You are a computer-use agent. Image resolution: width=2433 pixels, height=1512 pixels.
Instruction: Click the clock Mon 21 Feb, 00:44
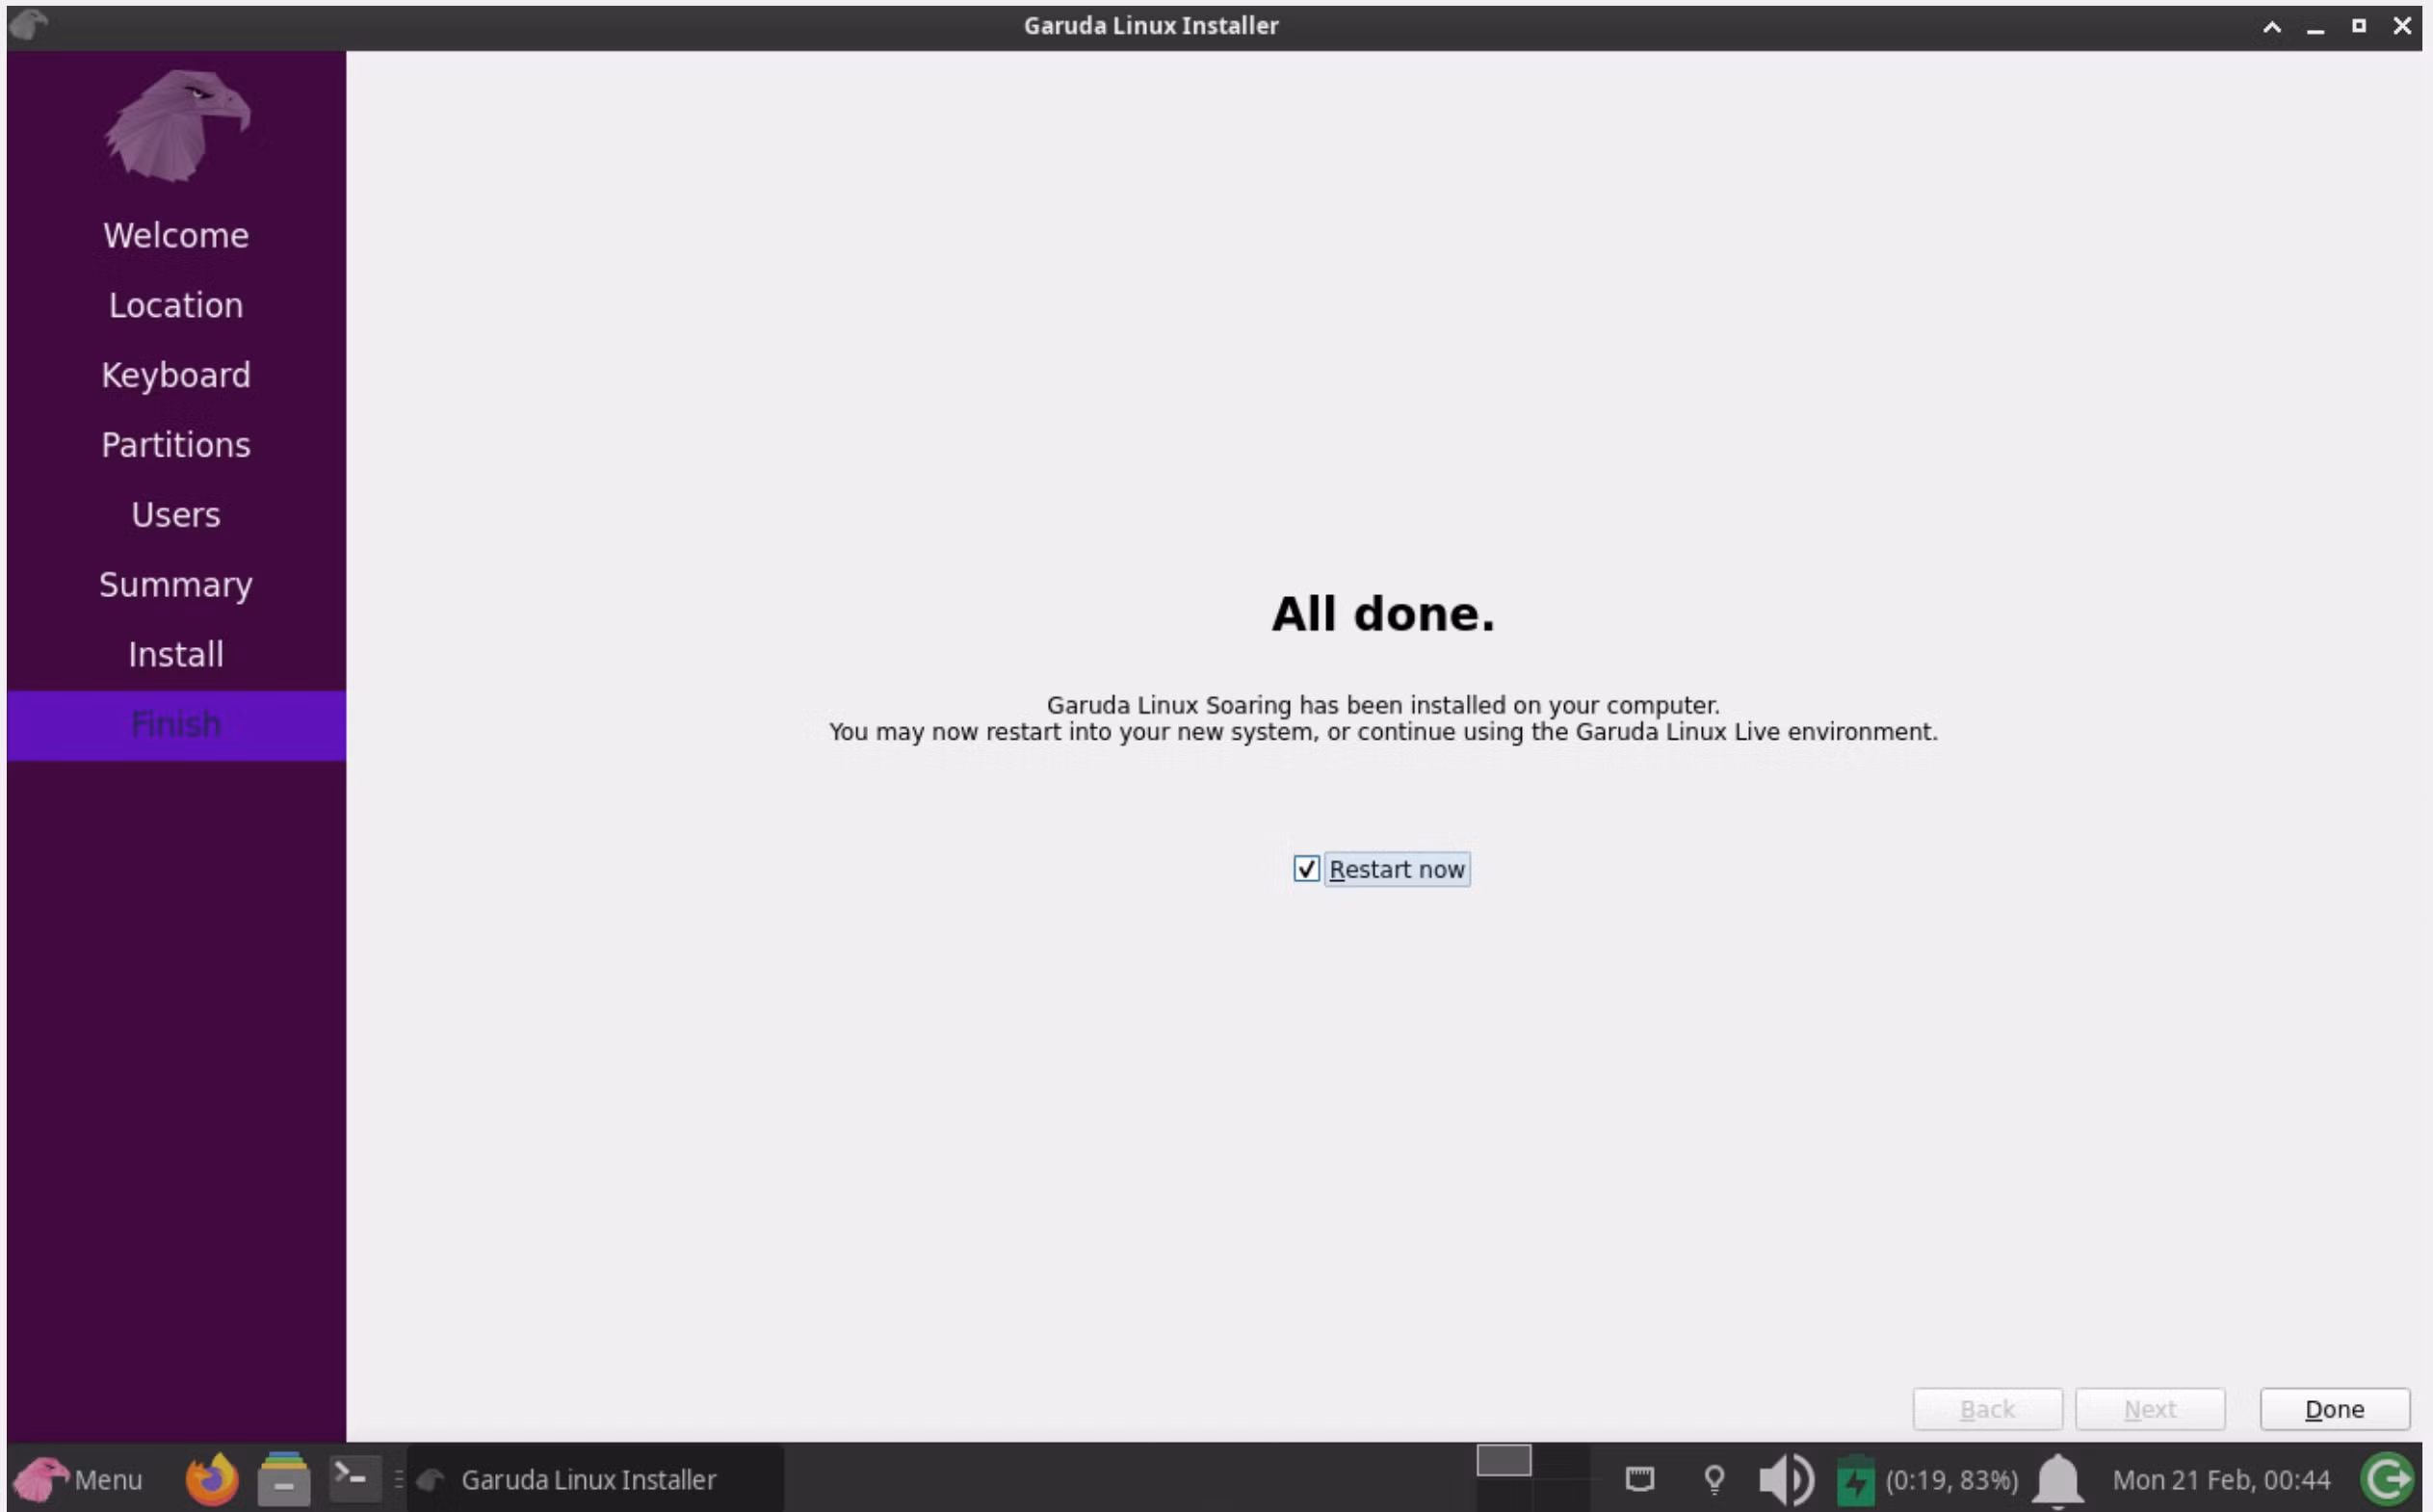[2221, 1479]
